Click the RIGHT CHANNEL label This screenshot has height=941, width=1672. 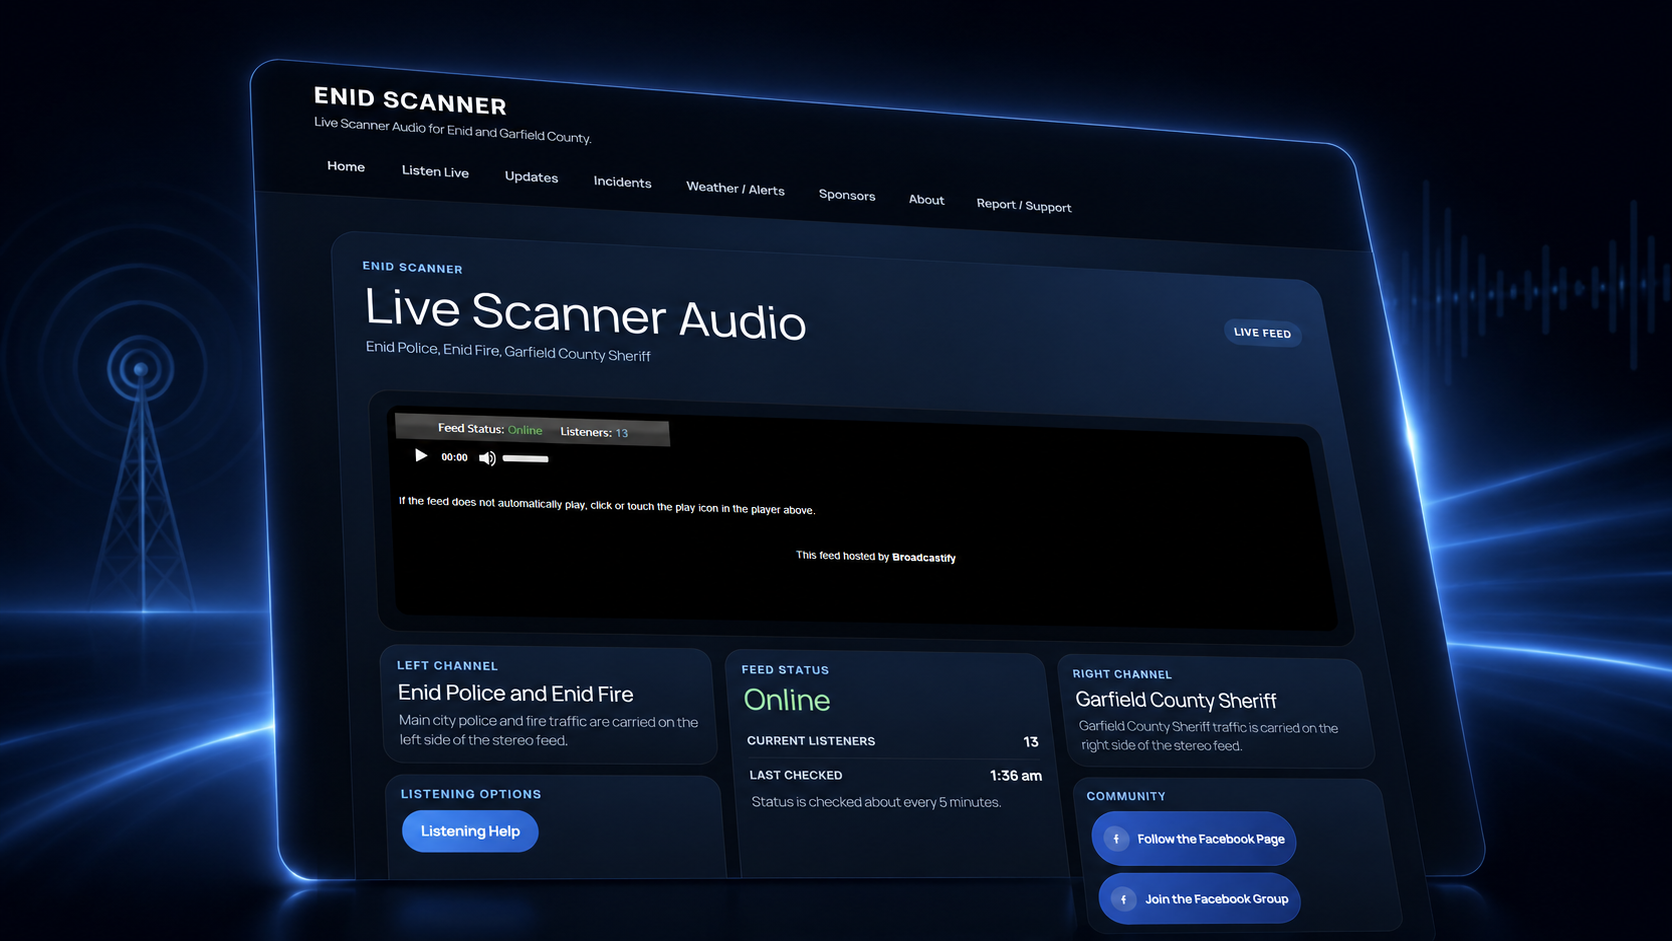tap(1122, 674)
